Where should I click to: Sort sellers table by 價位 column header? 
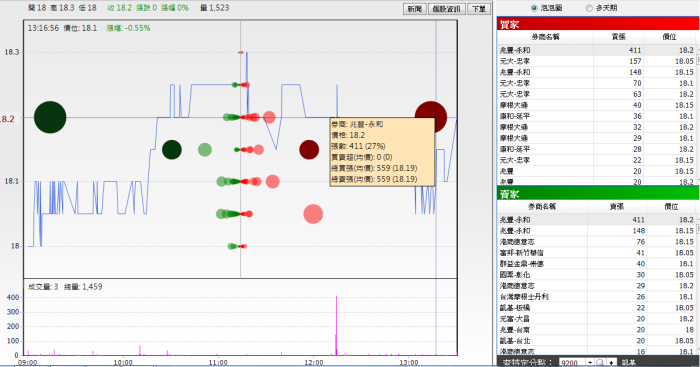pyautogui.click(x=671, y=207)
